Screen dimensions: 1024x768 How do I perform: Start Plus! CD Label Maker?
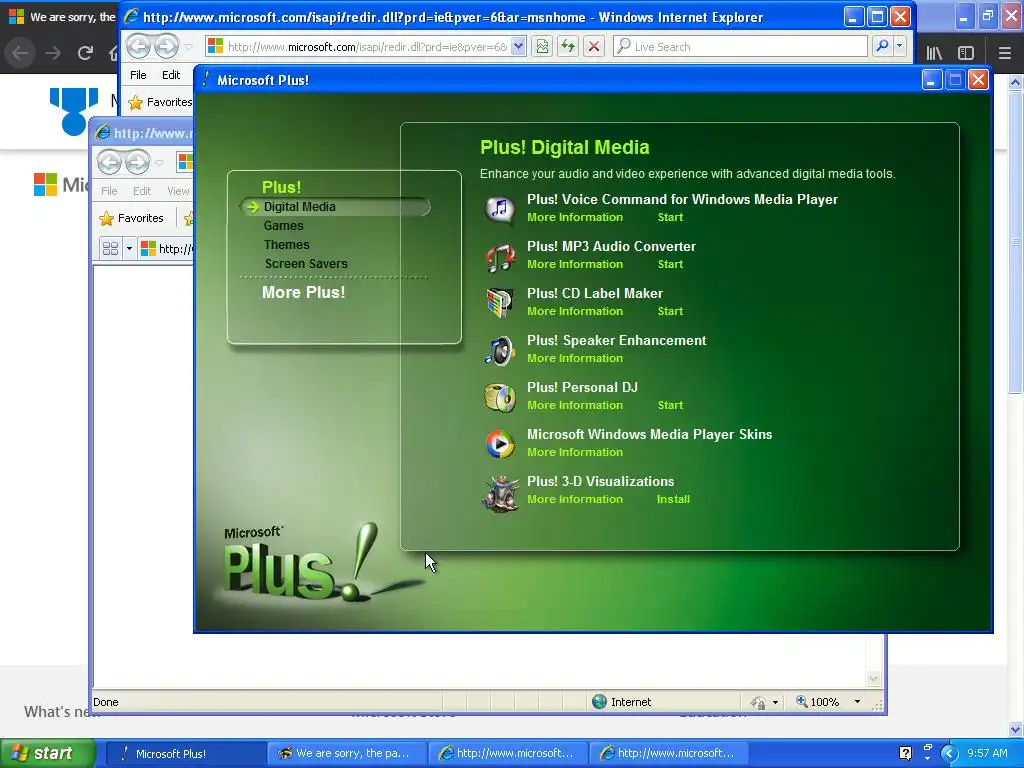(x=670, y=311)
